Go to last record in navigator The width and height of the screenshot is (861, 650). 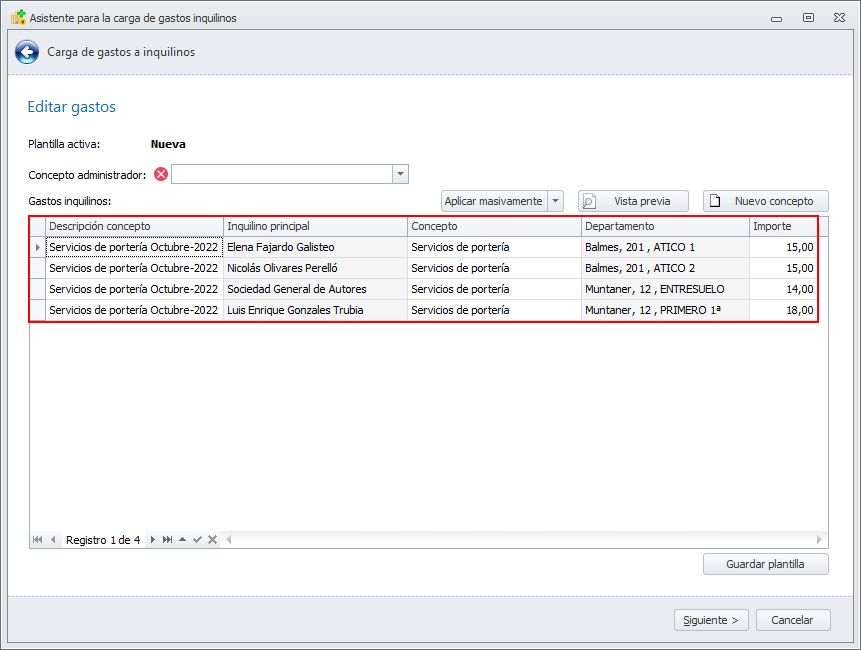[x=167, y=540]
